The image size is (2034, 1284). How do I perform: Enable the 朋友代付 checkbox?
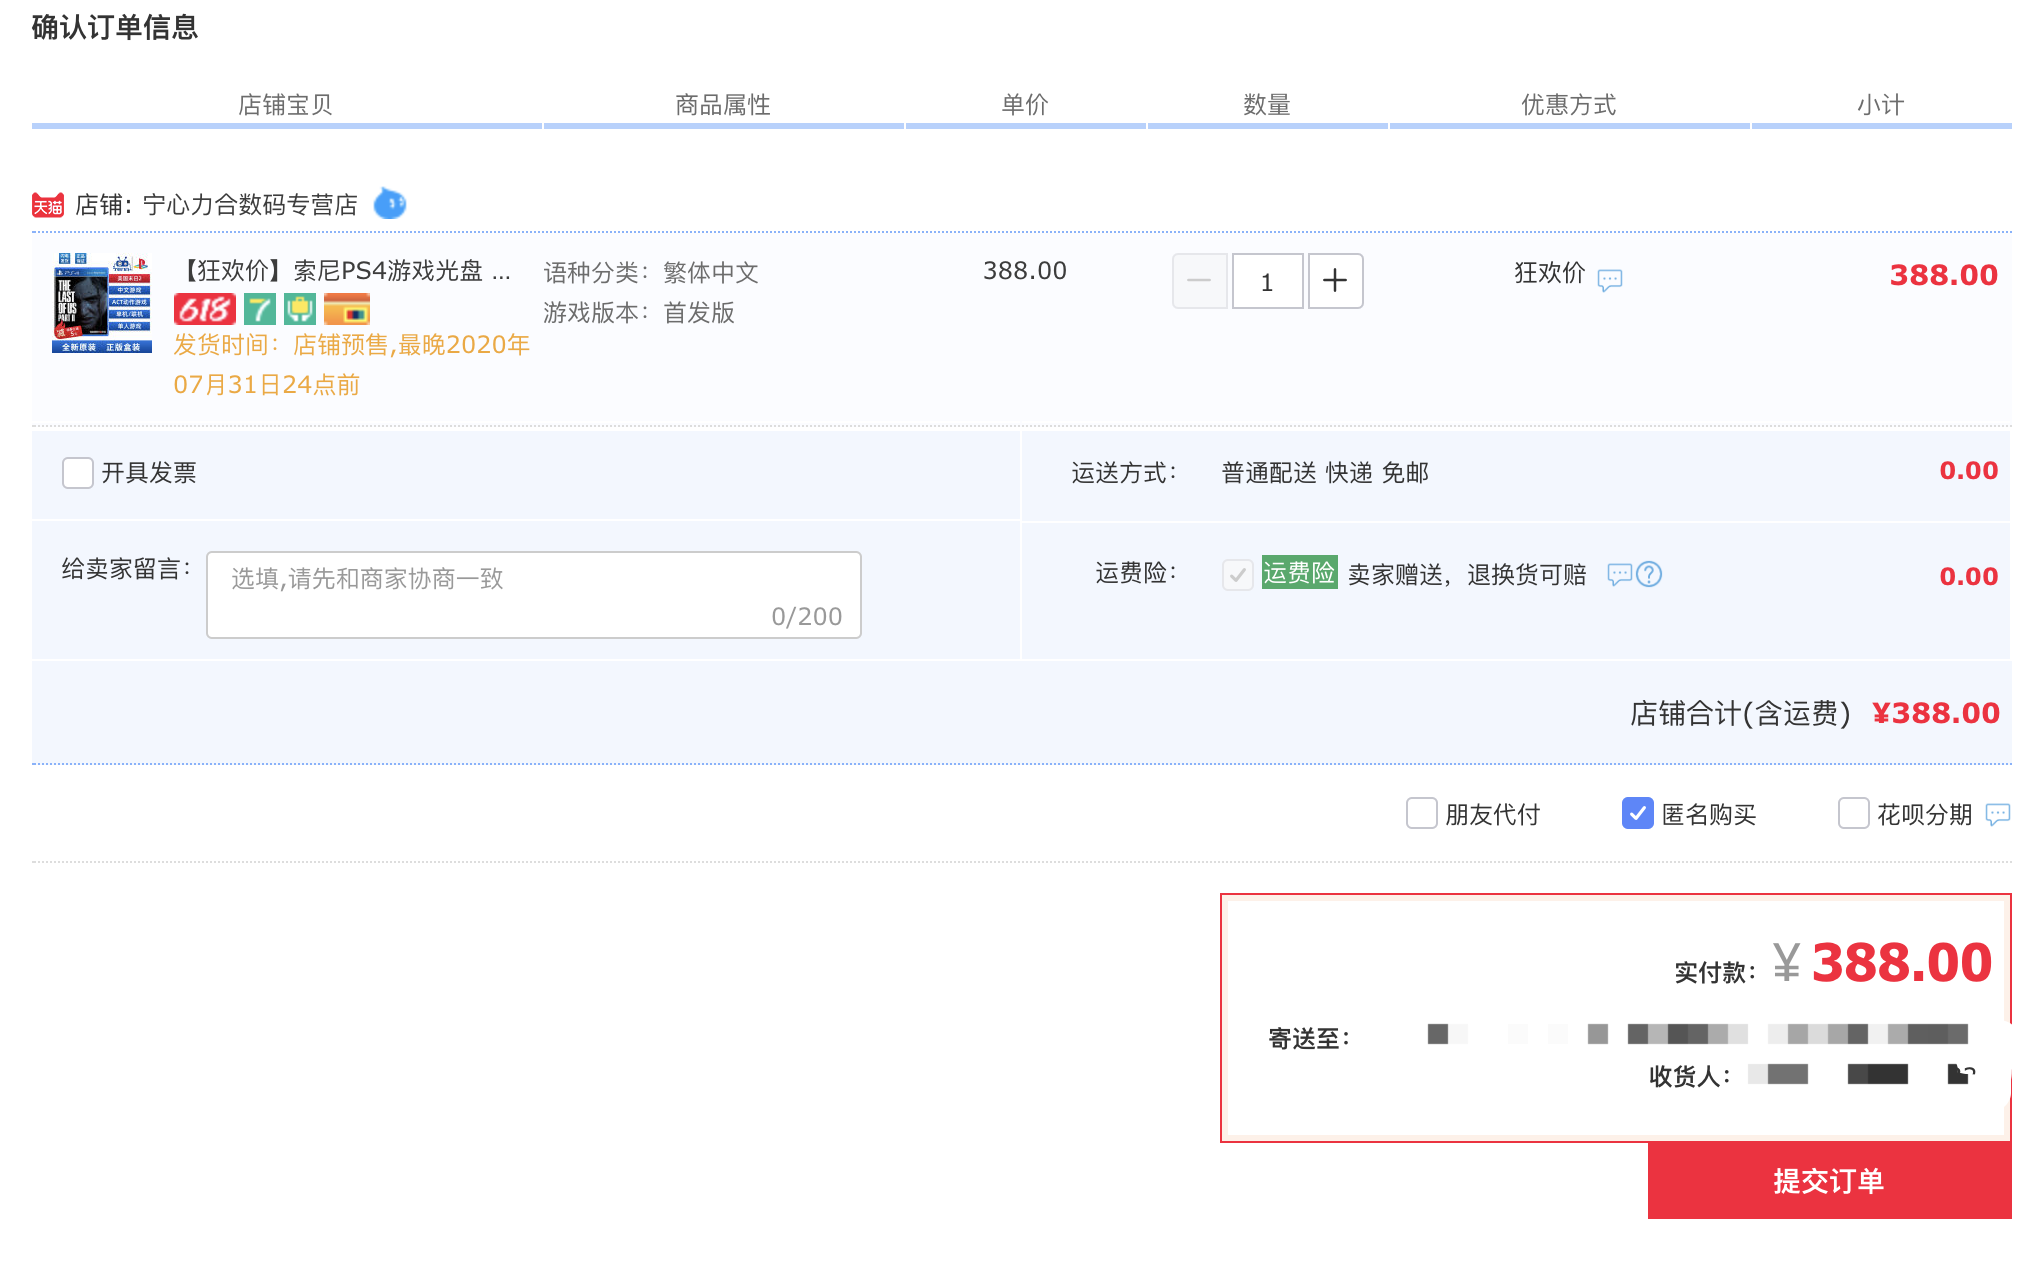coord(1422,813)
